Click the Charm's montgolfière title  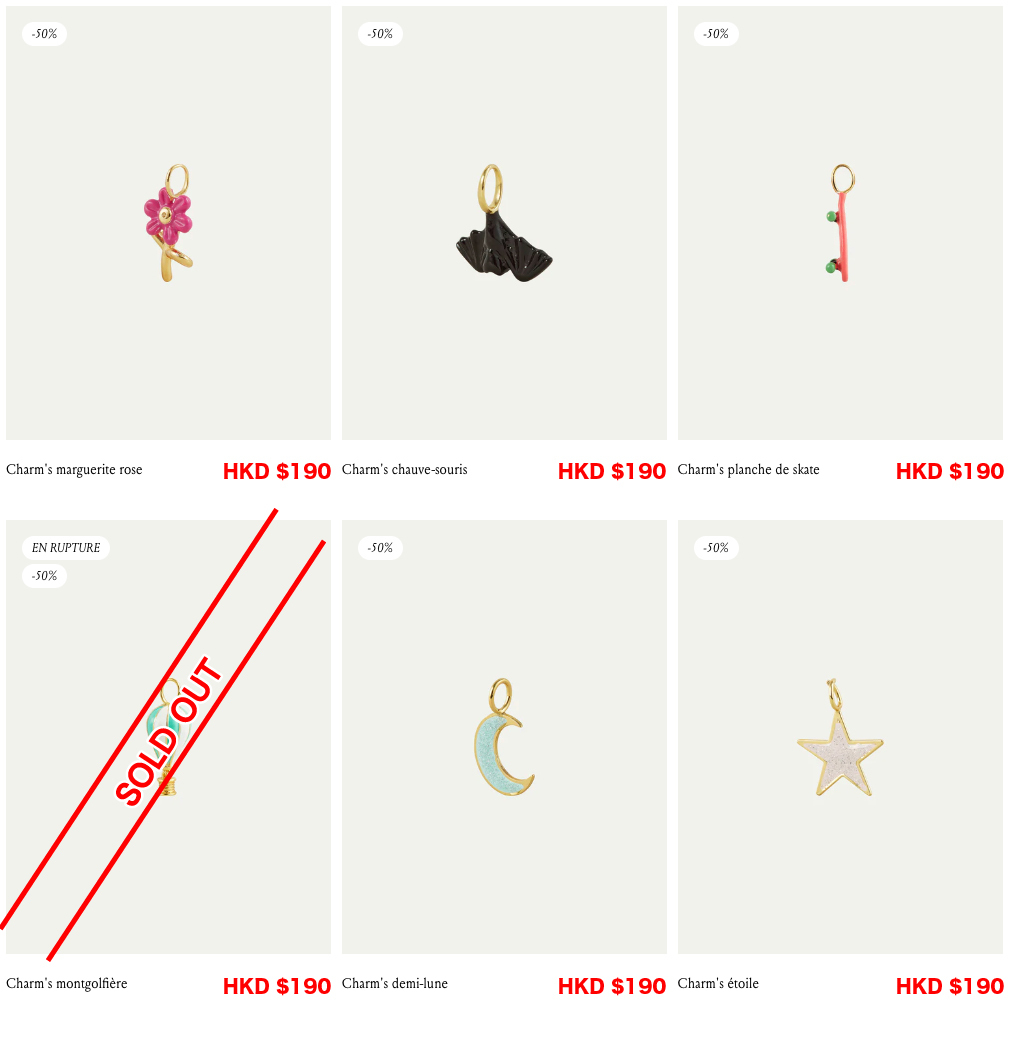click(66, 984)
